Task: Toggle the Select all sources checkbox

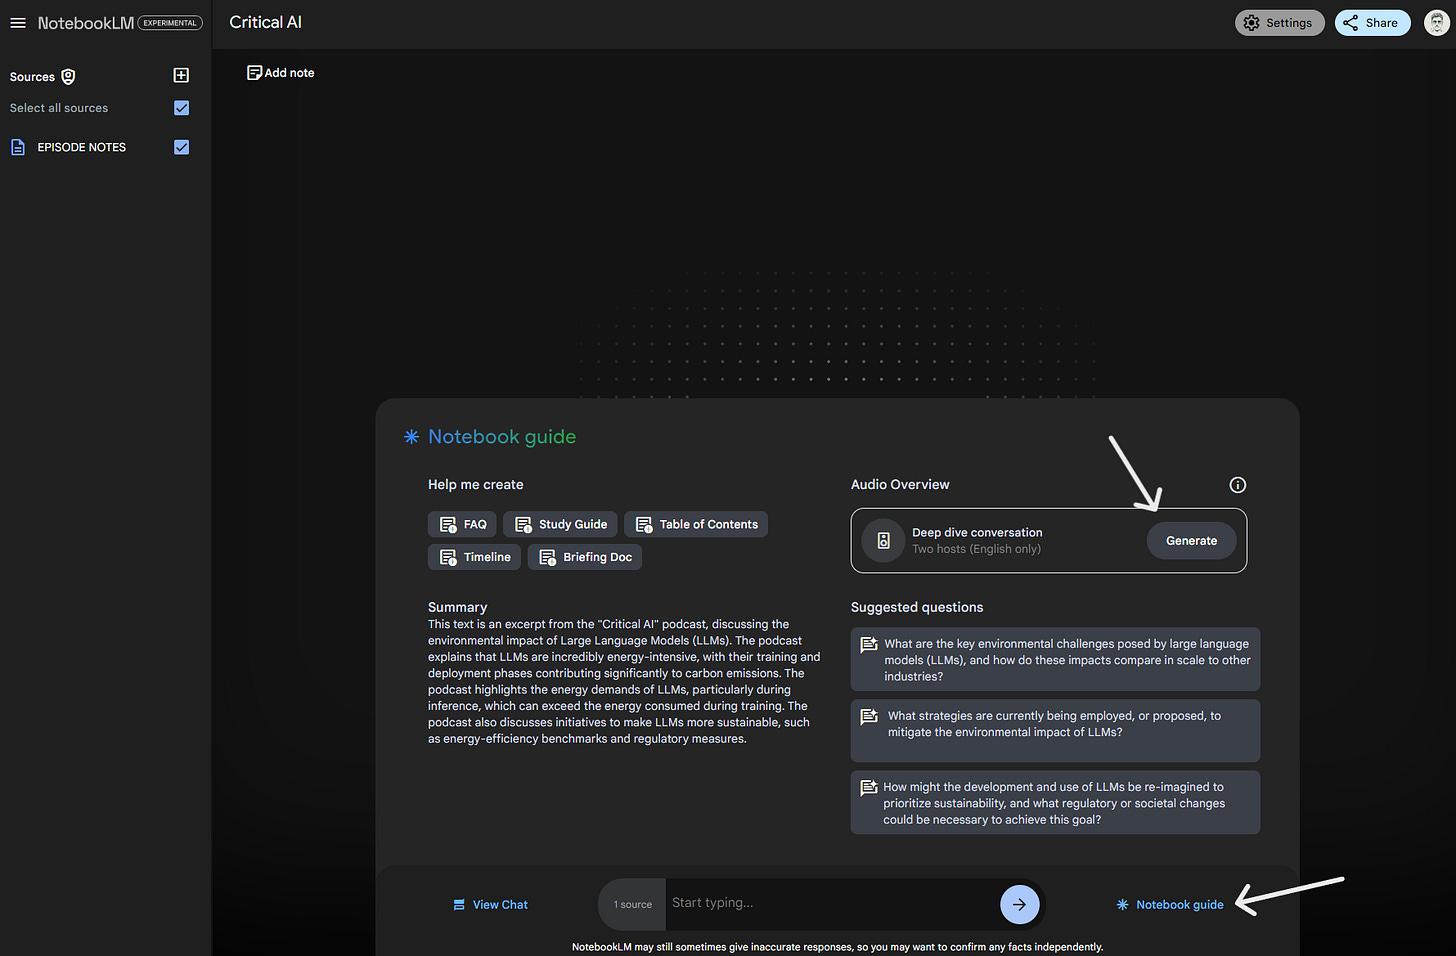Action: (181, 108)
